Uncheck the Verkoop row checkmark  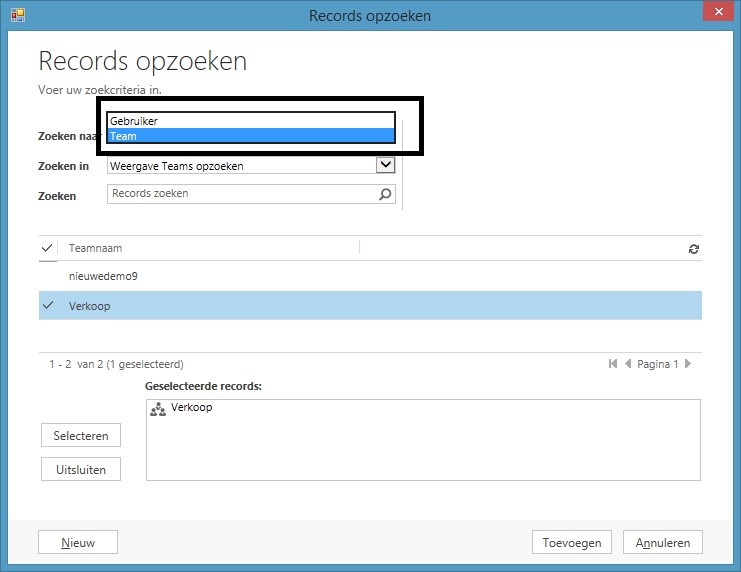(47, 306)
